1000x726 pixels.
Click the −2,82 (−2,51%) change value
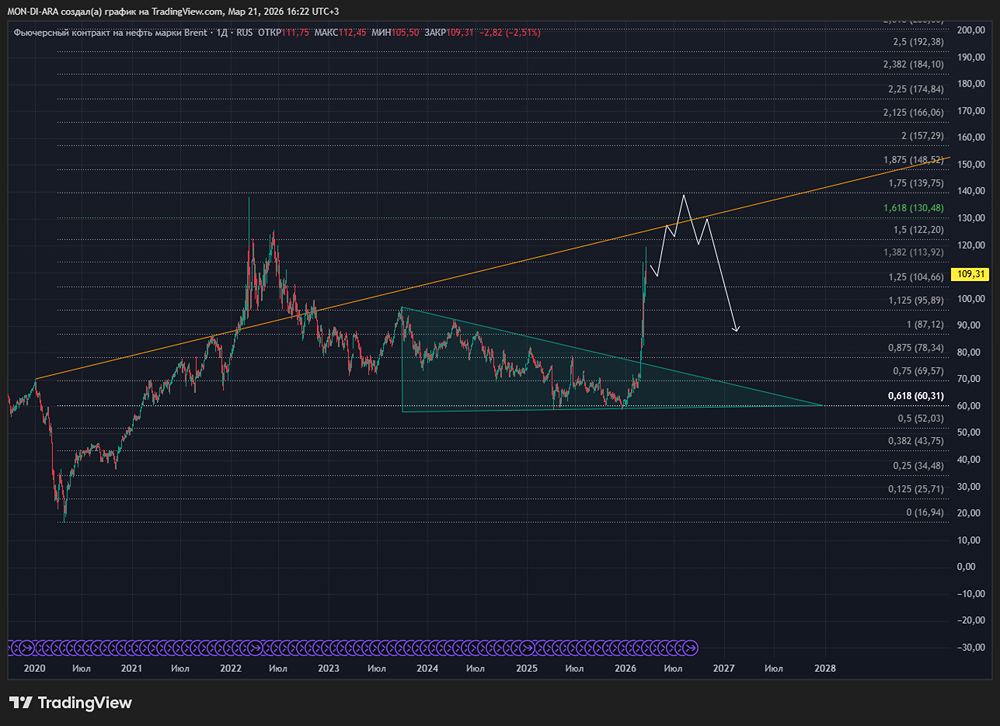(510, 33)
